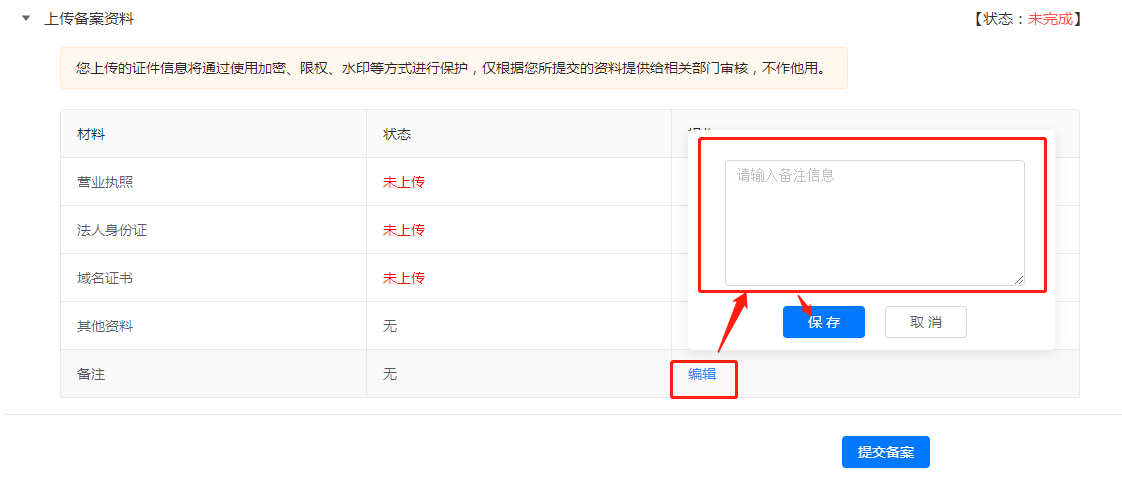Save the remark with 保存 button
The height and width of the screenshot is (478, 1122).
(824, 322)
